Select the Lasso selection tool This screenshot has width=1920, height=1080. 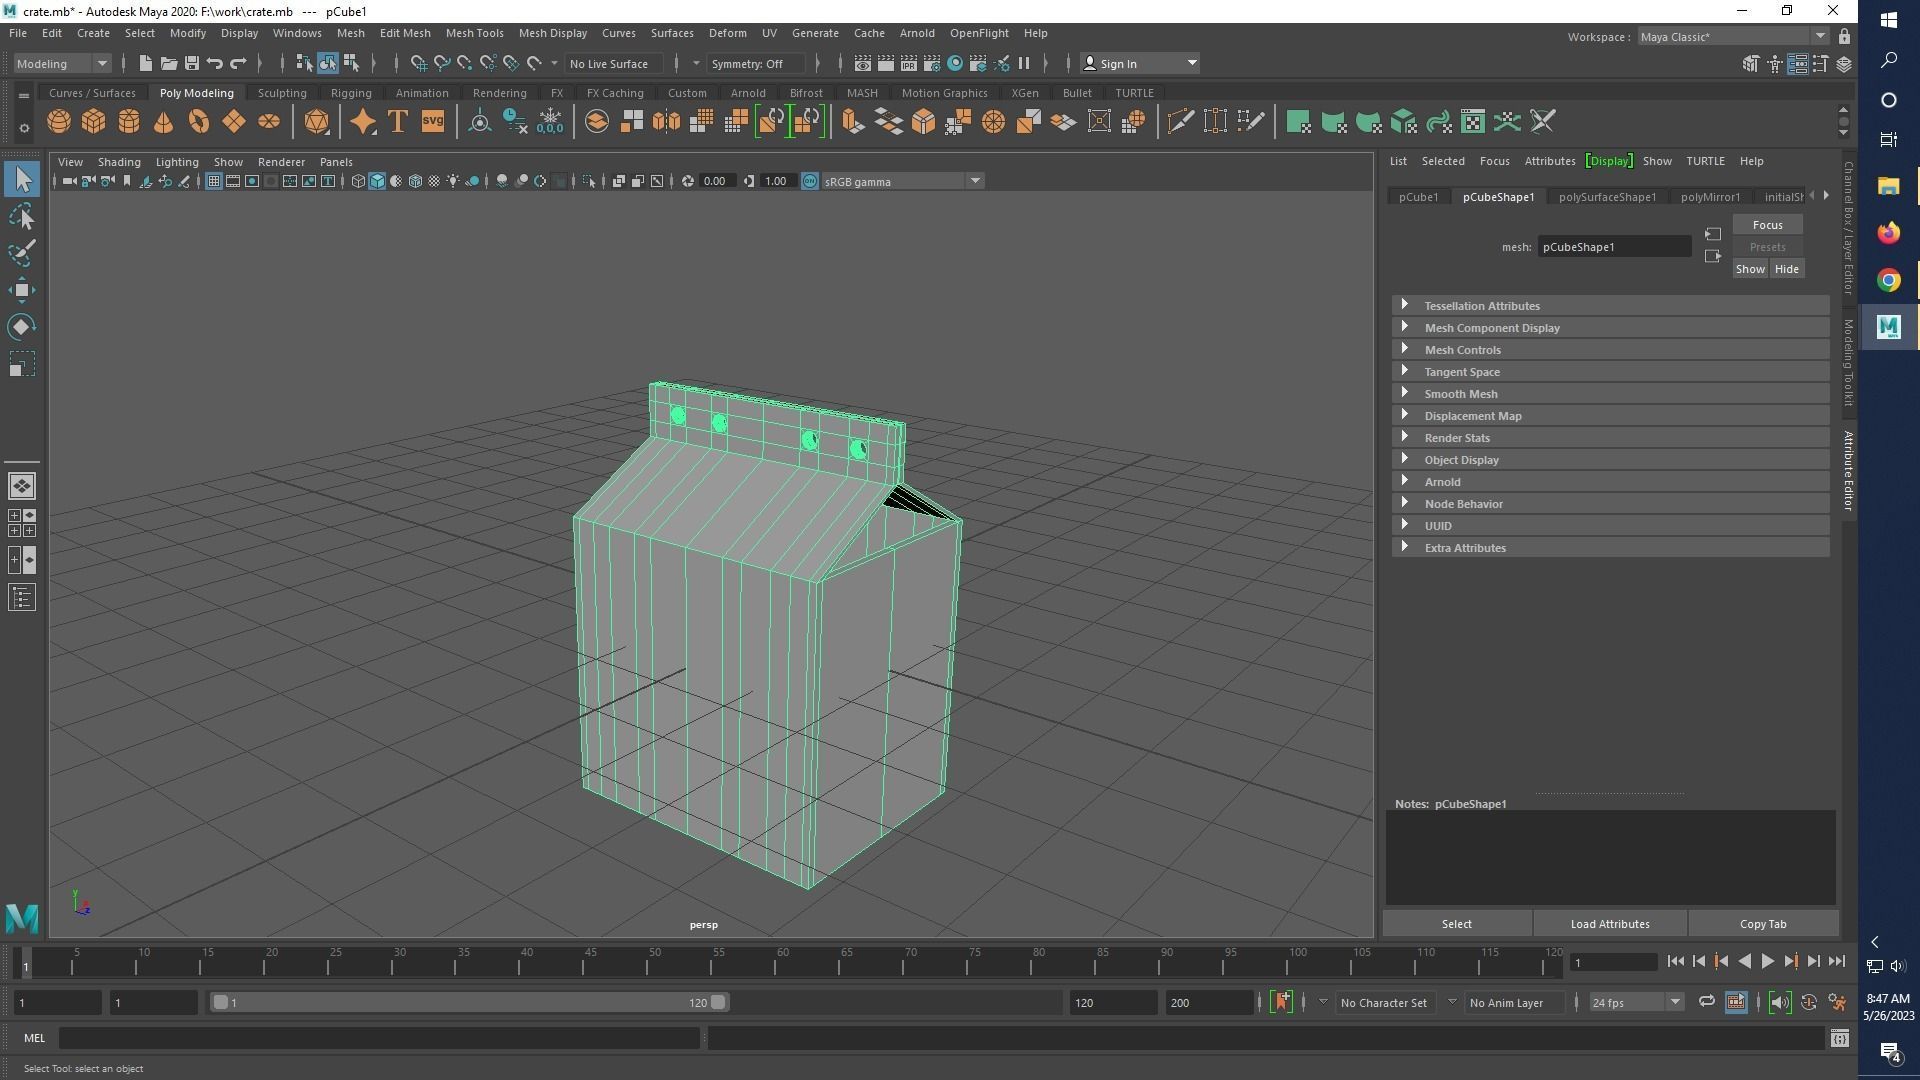click(x=22, y=217)
